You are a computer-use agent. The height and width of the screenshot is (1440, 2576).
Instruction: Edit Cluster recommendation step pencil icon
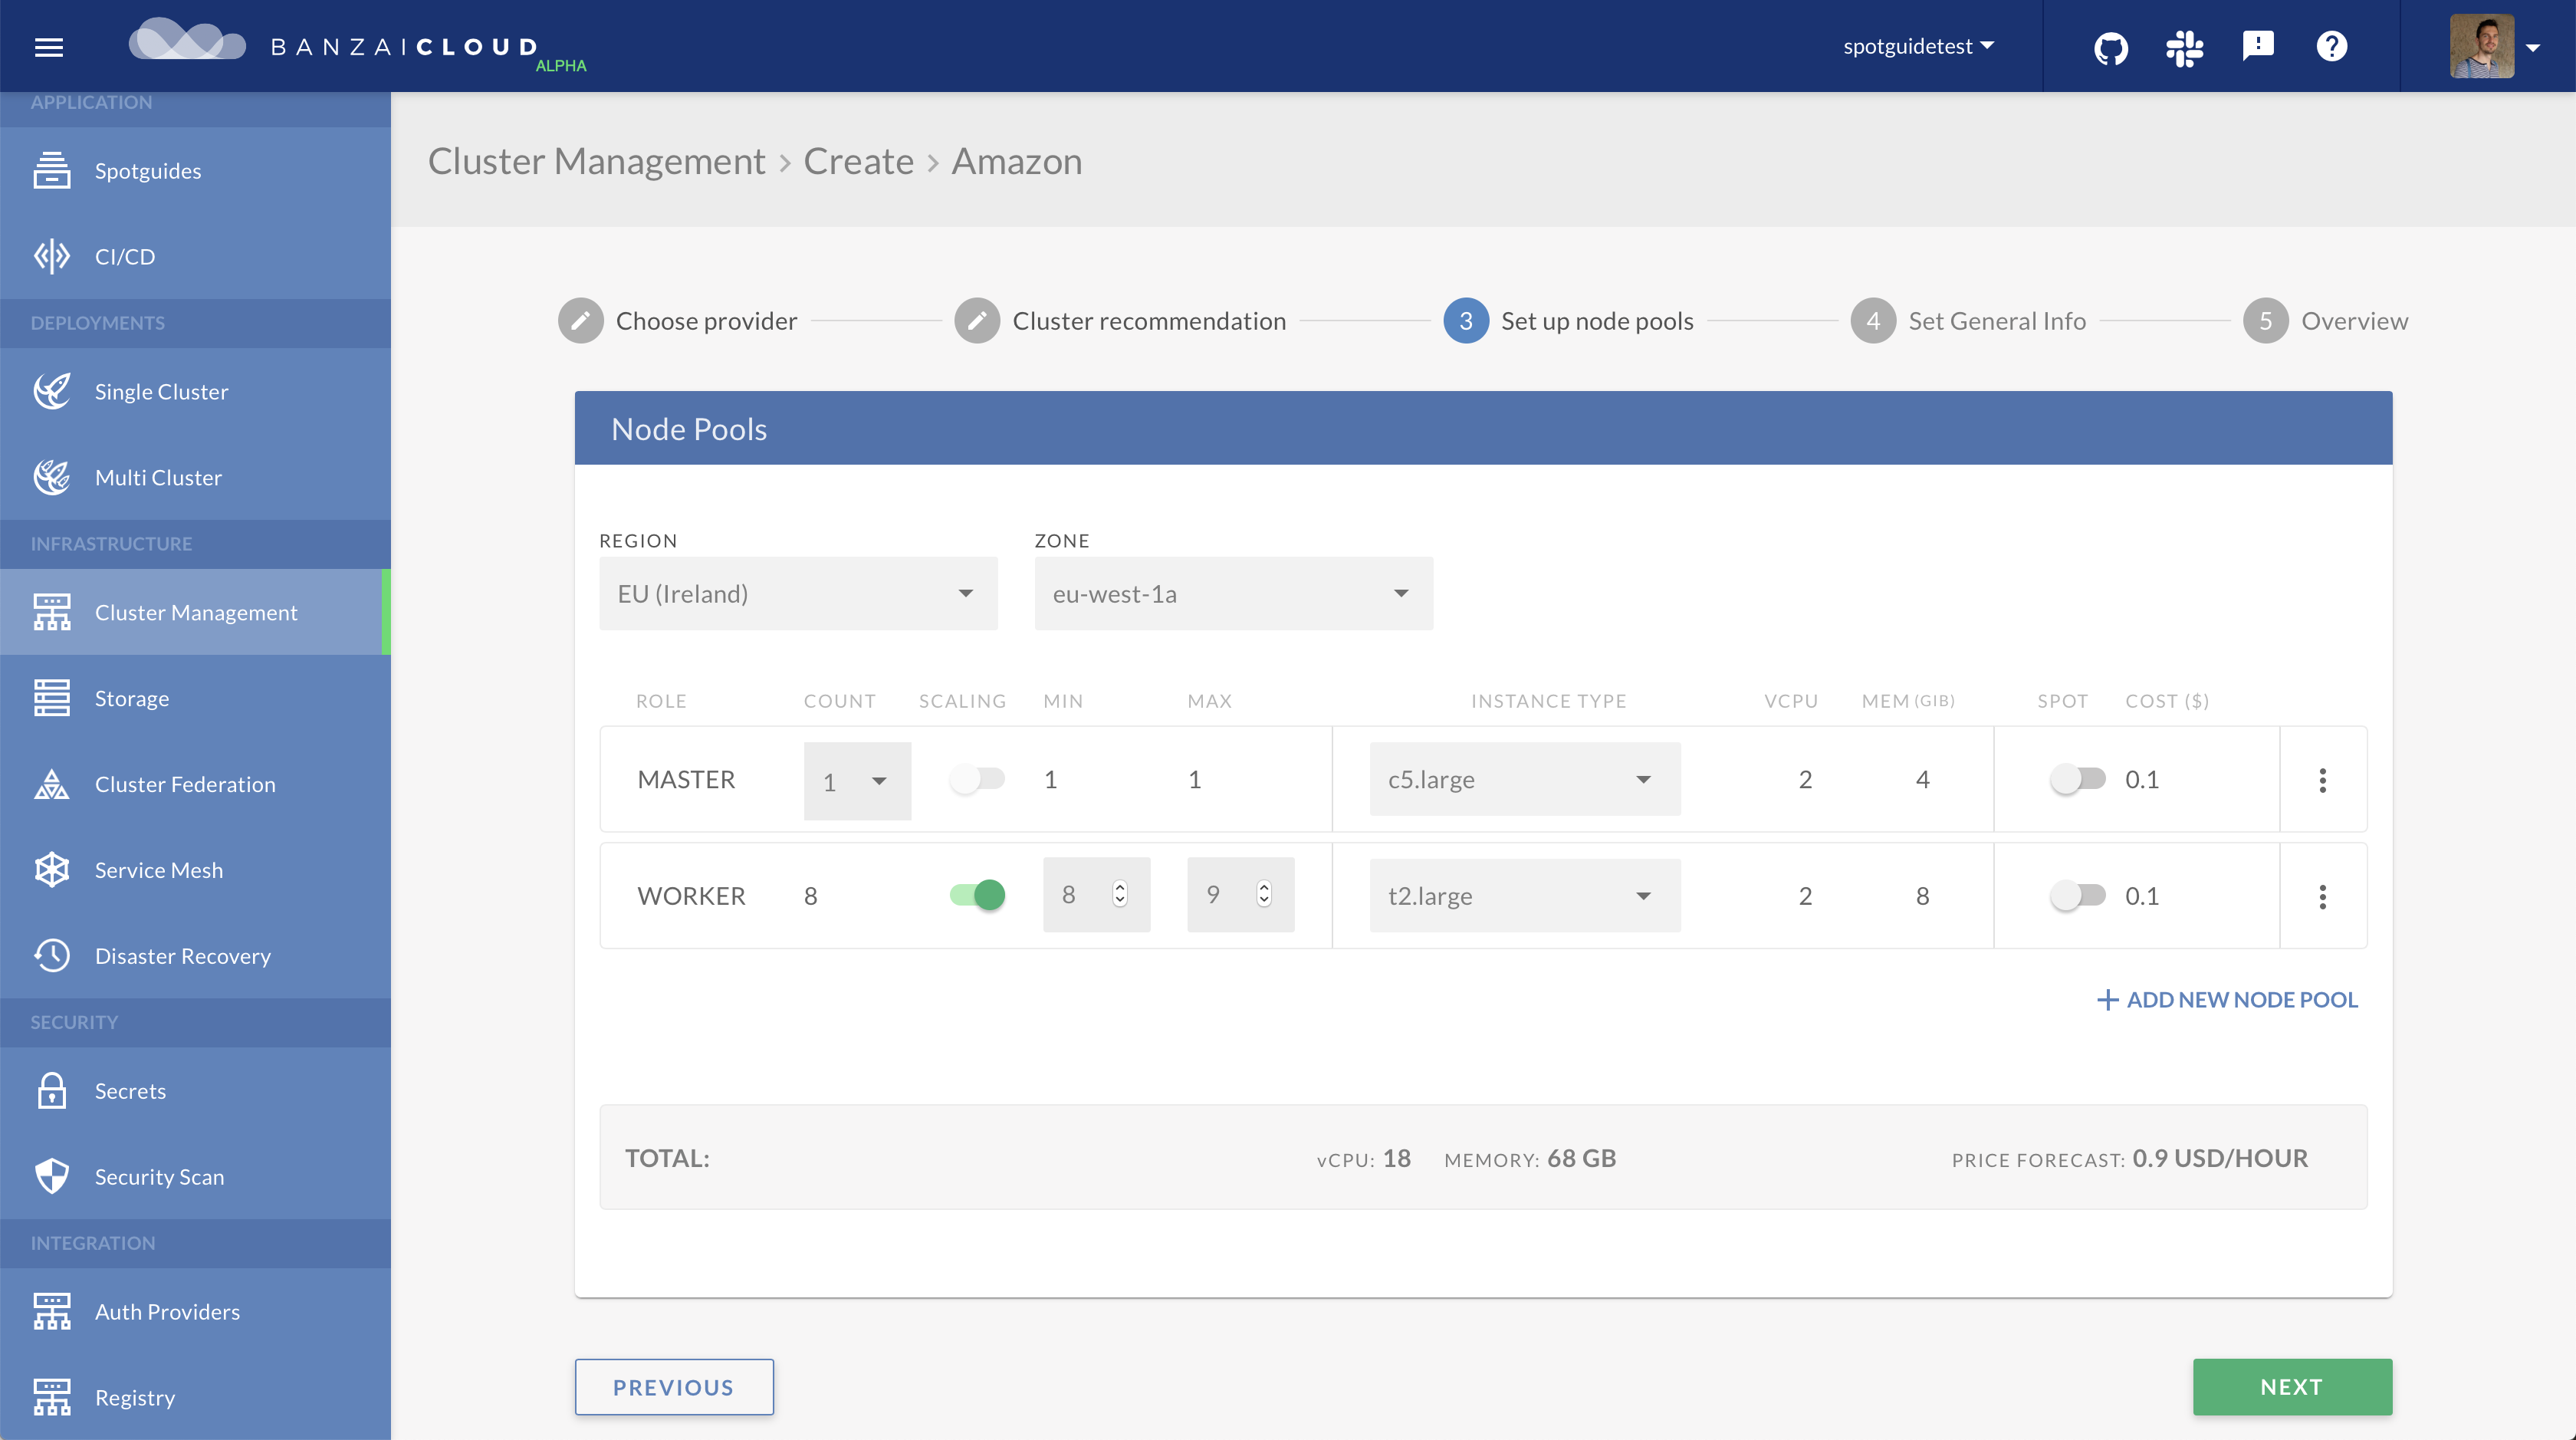[977, 321]
